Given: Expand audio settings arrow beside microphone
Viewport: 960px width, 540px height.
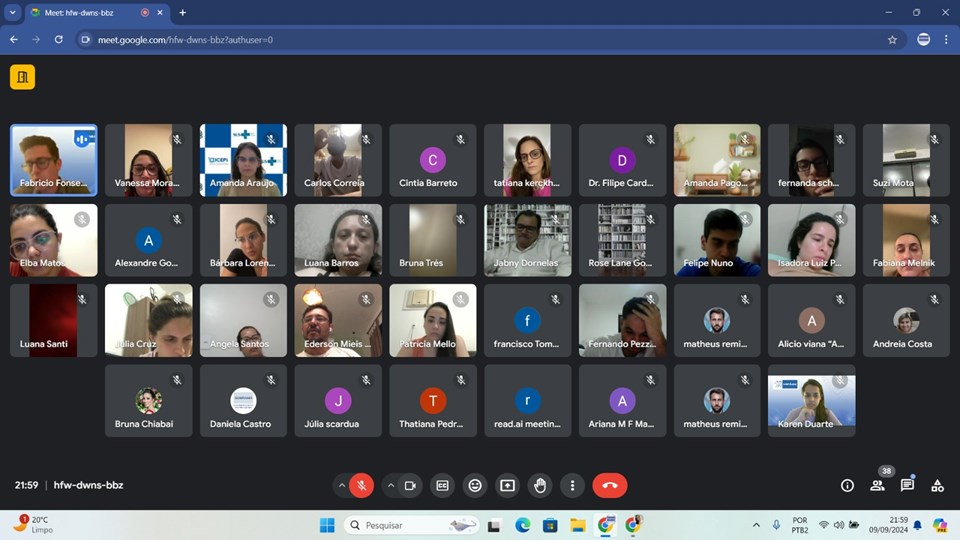Looking at the screenshot, I should coord(342,485).
